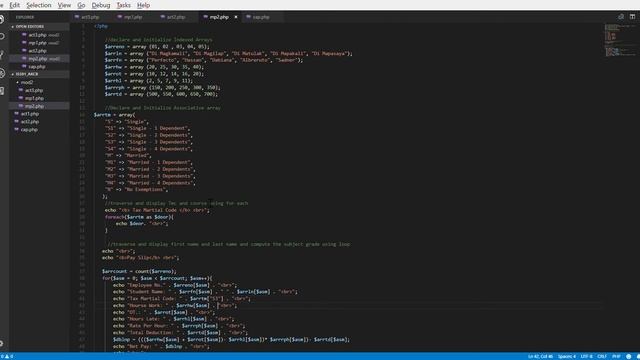Click the opening <?php tag line

(x=101, y=26)
